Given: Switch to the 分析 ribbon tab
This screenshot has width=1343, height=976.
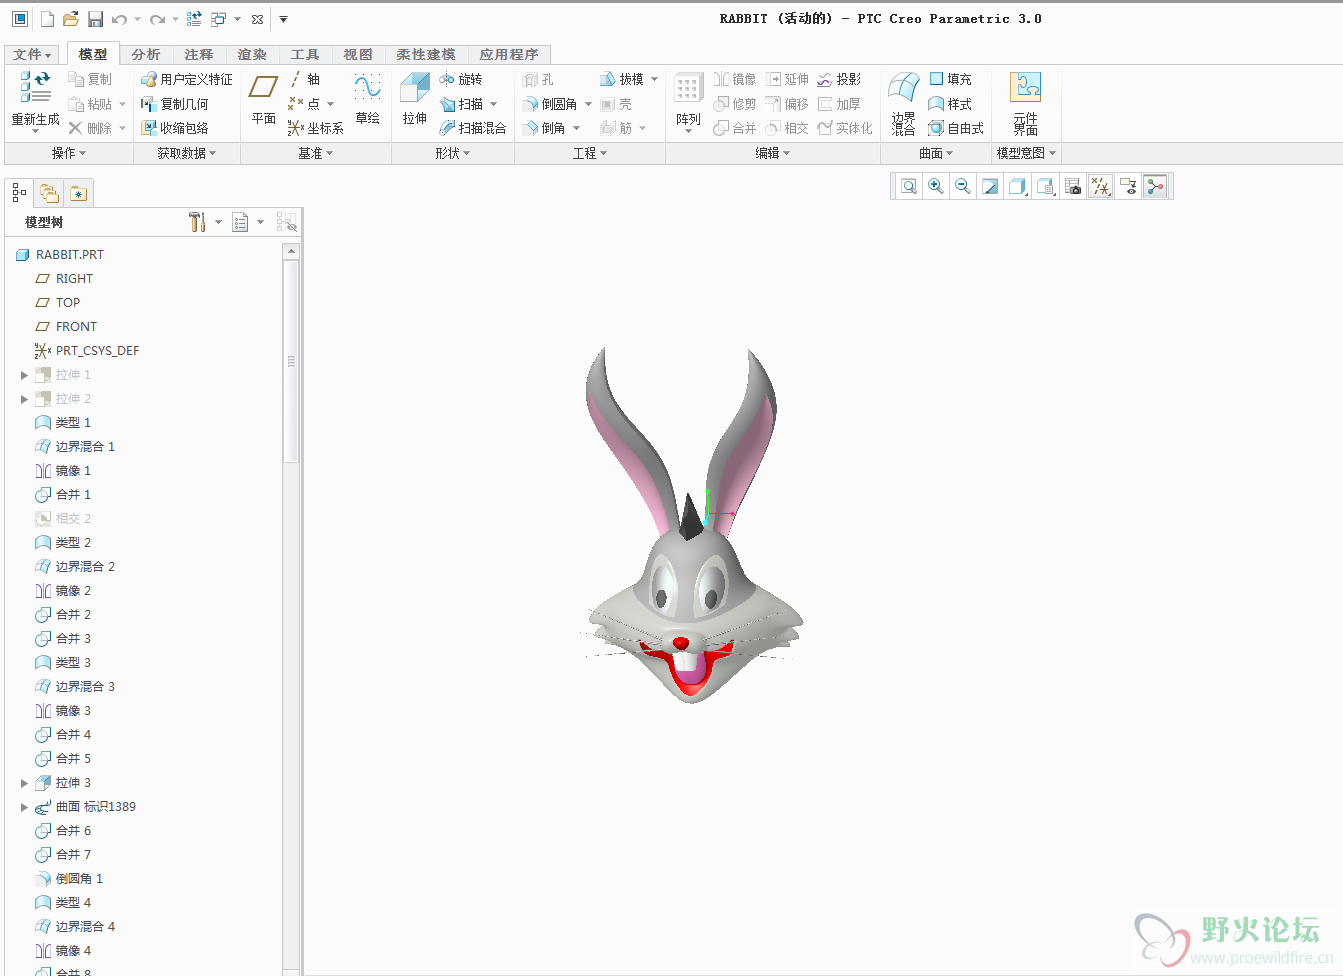Looking at the screenshot, I should point(146,55).
